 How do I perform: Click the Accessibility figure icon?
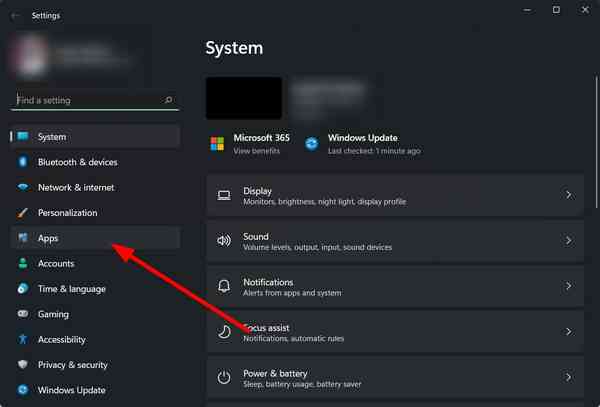pos(22,340)
